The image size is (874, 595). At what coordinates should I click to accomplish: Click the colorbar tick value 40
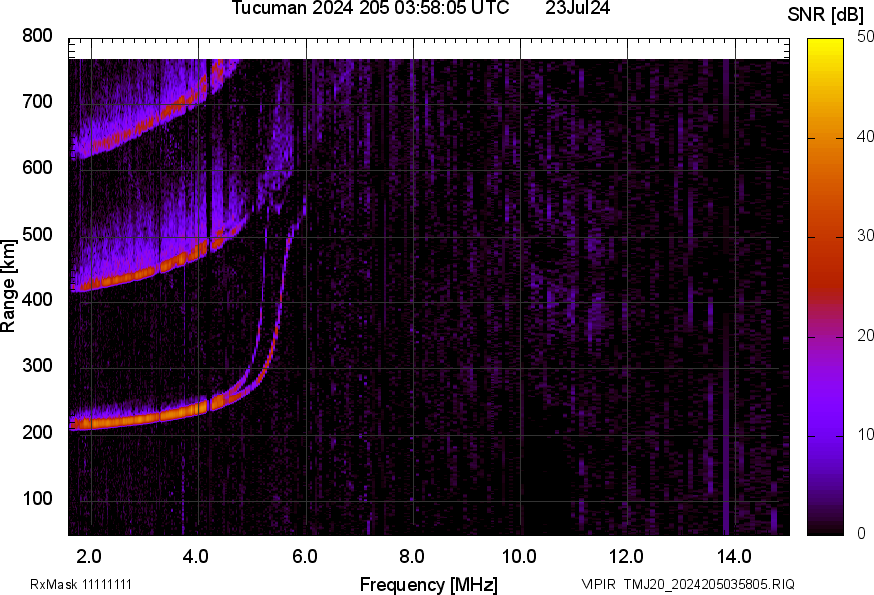(x=865, y=137)
